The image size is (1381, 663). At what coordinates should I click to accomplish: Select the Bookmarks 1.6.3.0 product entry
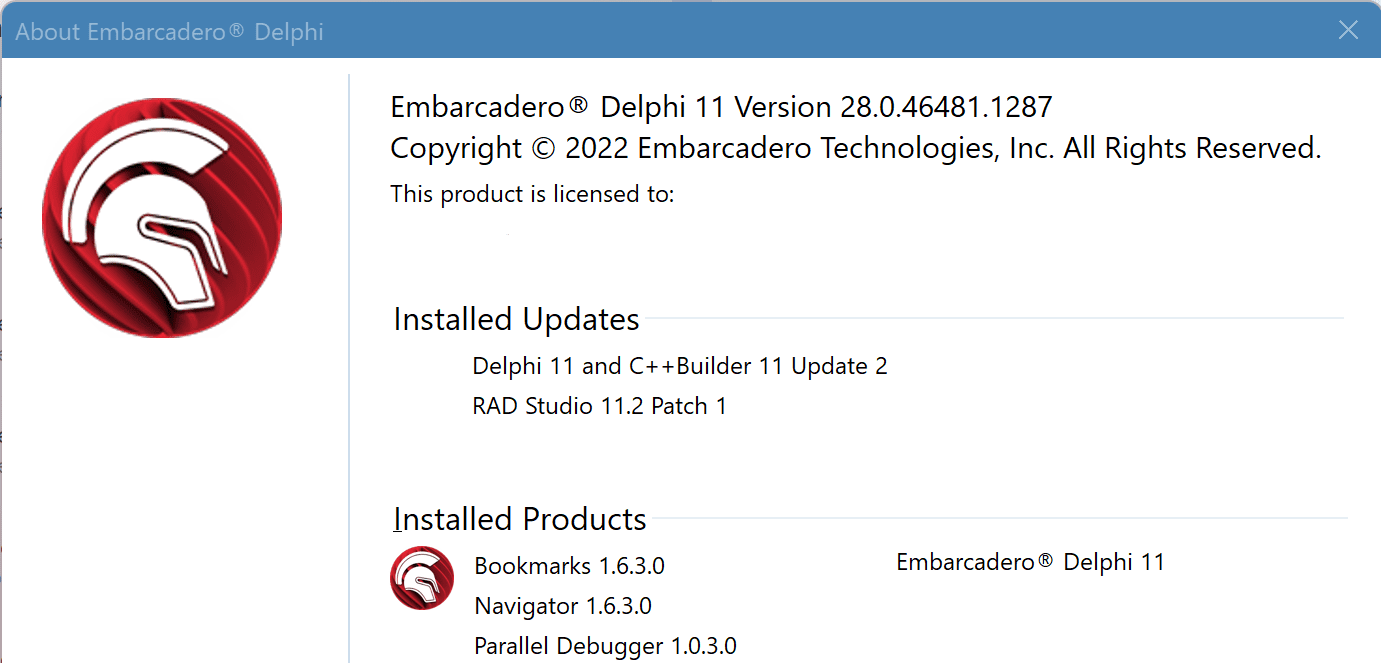pos(569,566)
